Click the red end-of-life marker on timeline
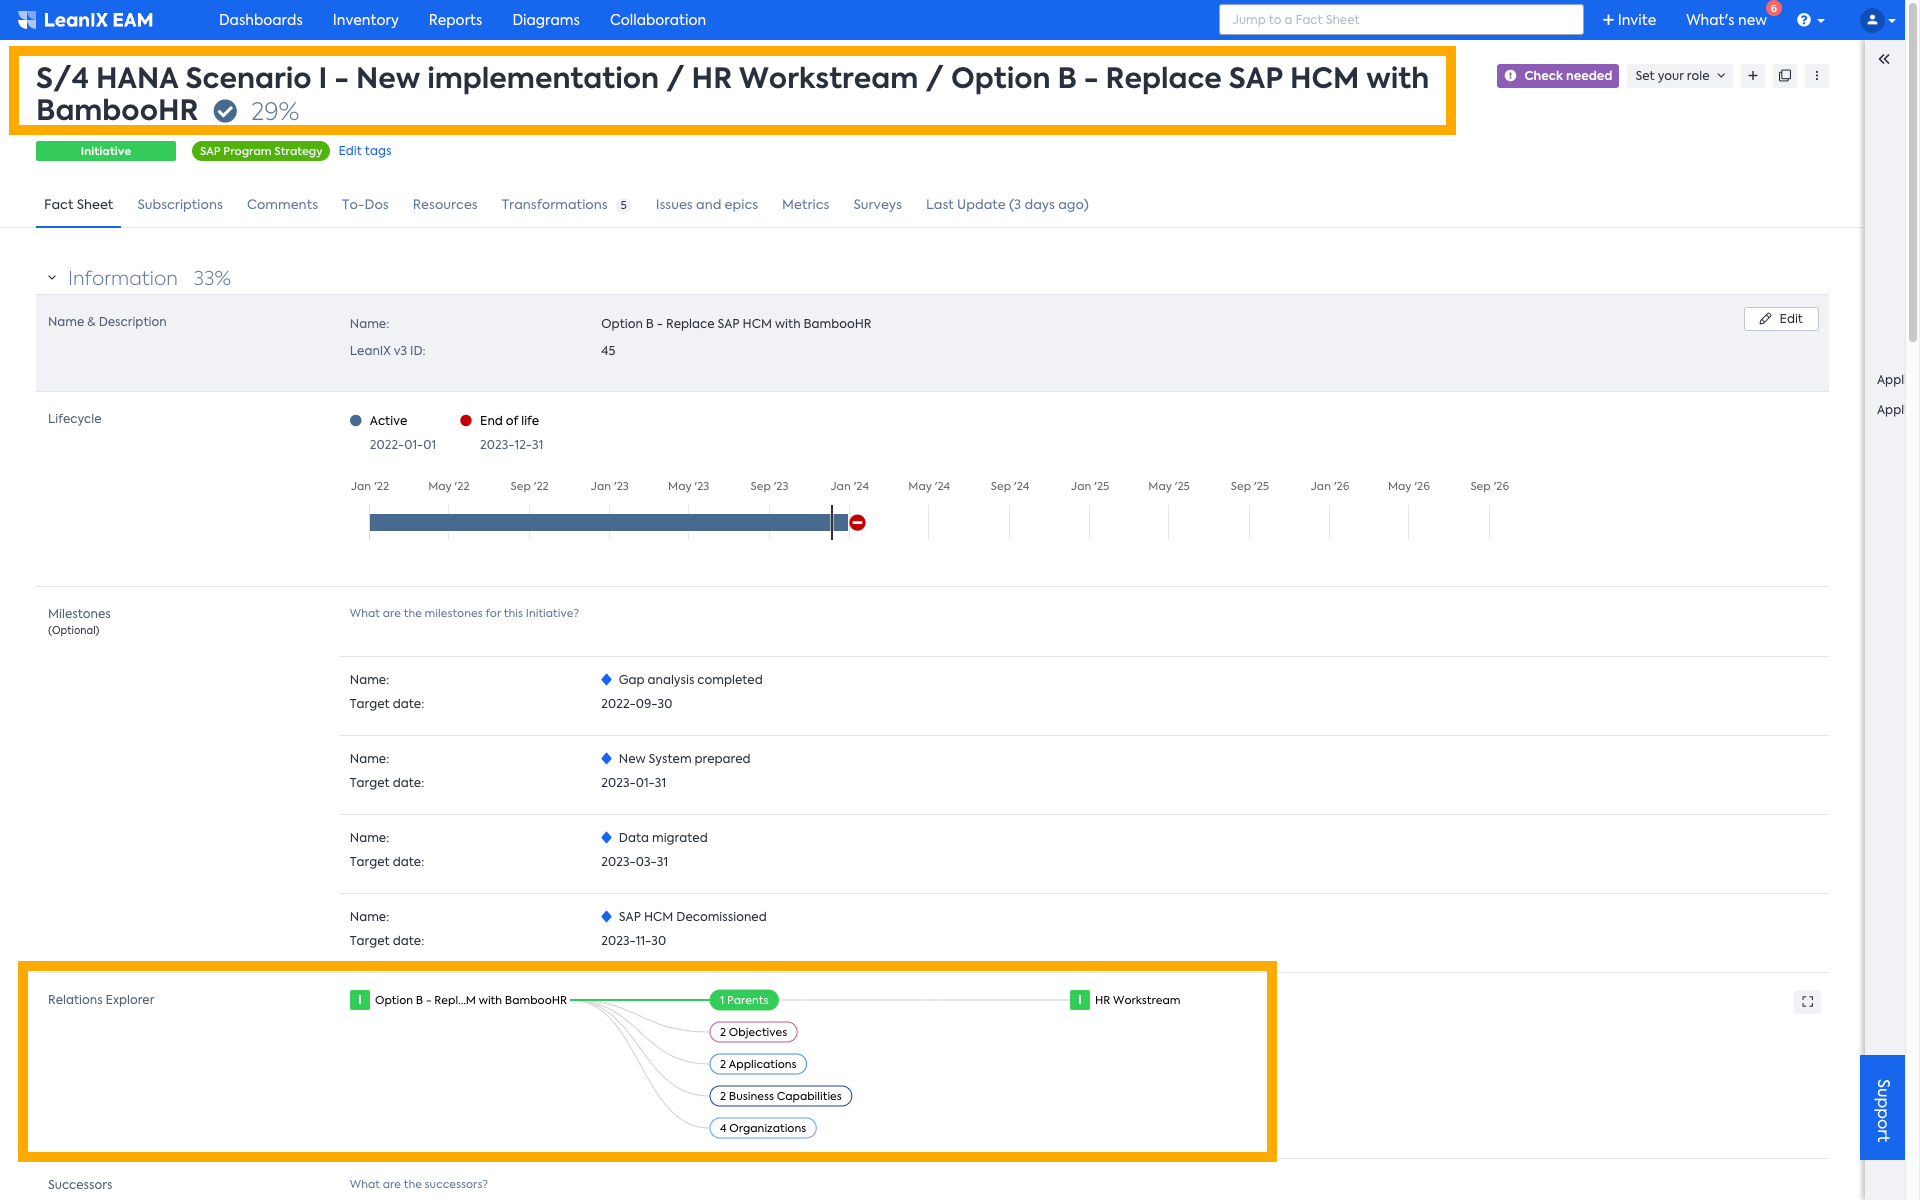 coord(857,522)
